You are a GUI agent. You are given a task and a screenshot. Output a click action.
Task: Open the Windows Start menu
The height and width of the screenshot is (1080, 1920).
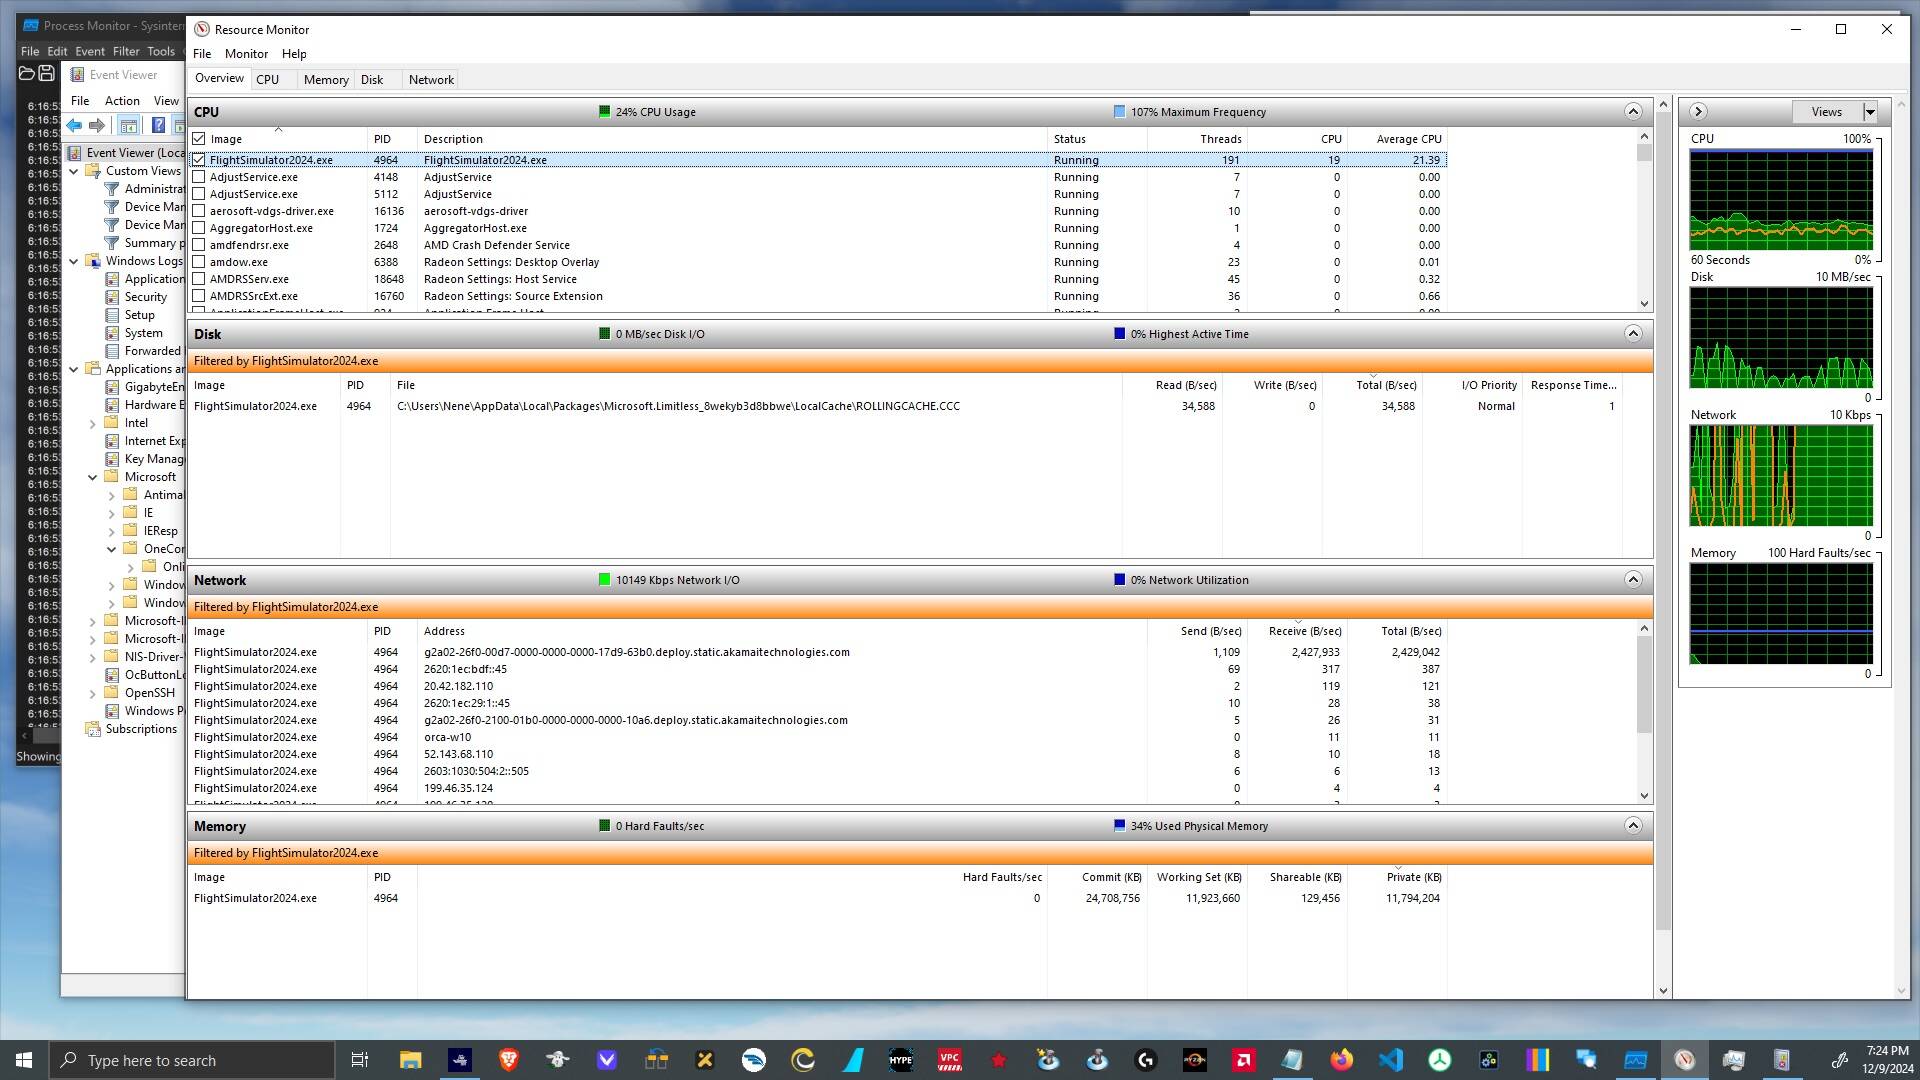point(24,1060)
